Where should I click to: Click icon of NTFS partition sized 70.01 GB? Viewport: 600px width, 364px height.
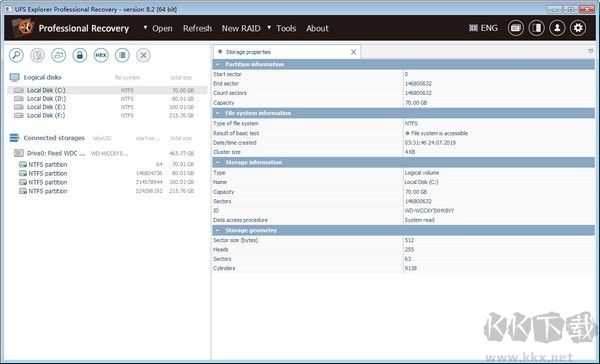pyautogui.click(x=23, y=165)
